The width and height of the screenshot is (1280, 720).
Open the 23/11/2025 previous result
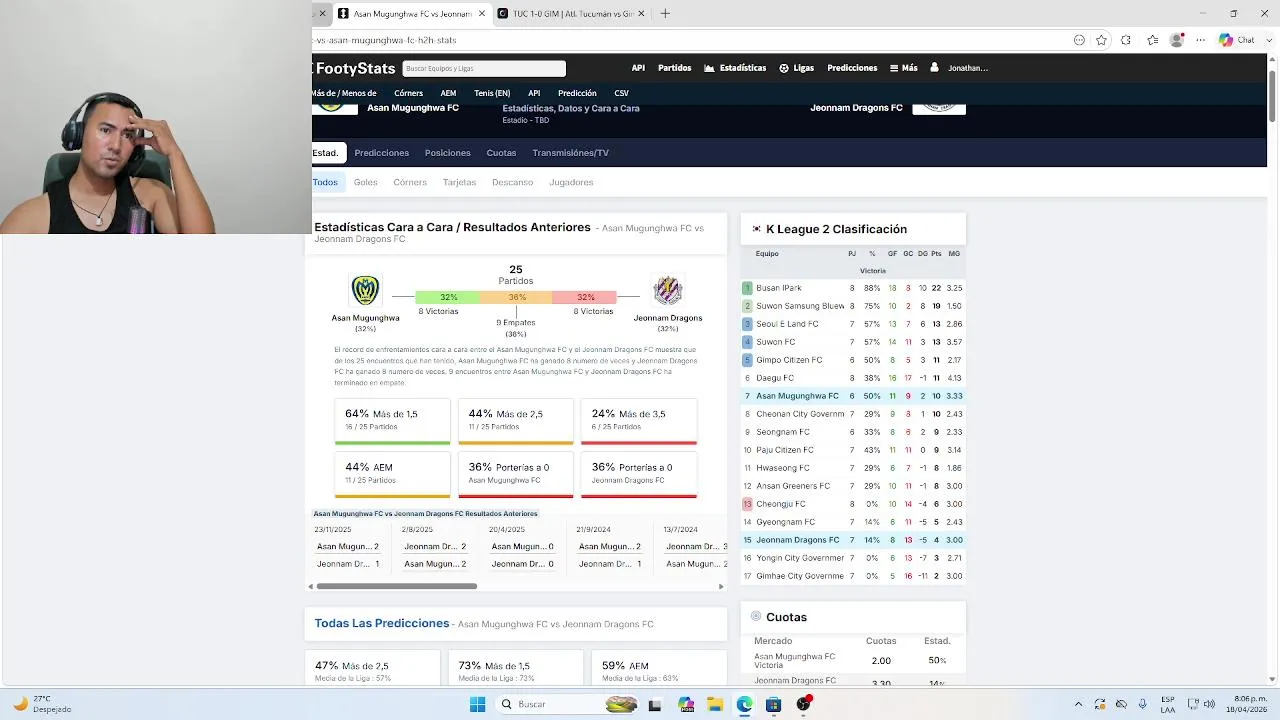click(x=348, y=548)
